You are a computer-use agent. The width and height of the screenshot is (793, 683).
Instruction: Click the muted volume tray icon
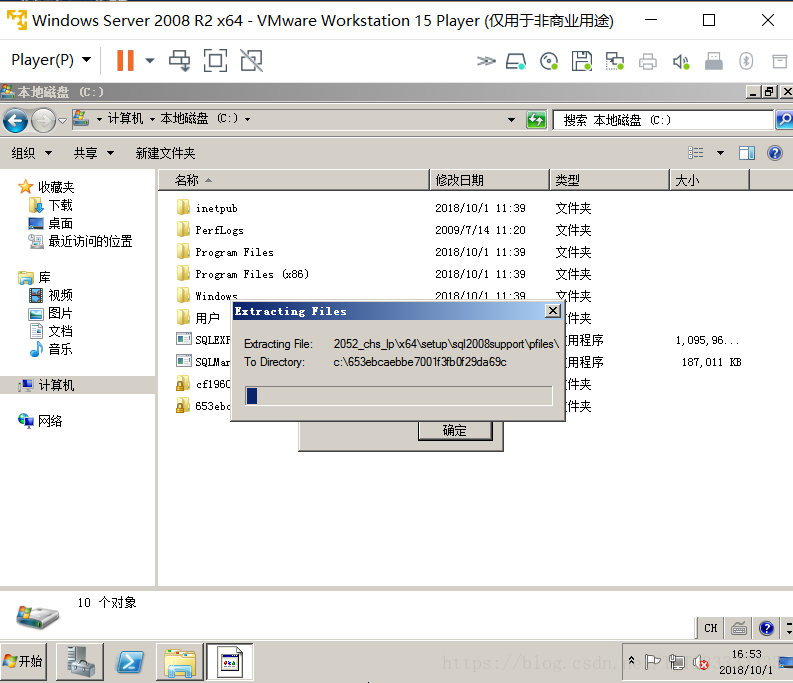[x=700, y=662]
